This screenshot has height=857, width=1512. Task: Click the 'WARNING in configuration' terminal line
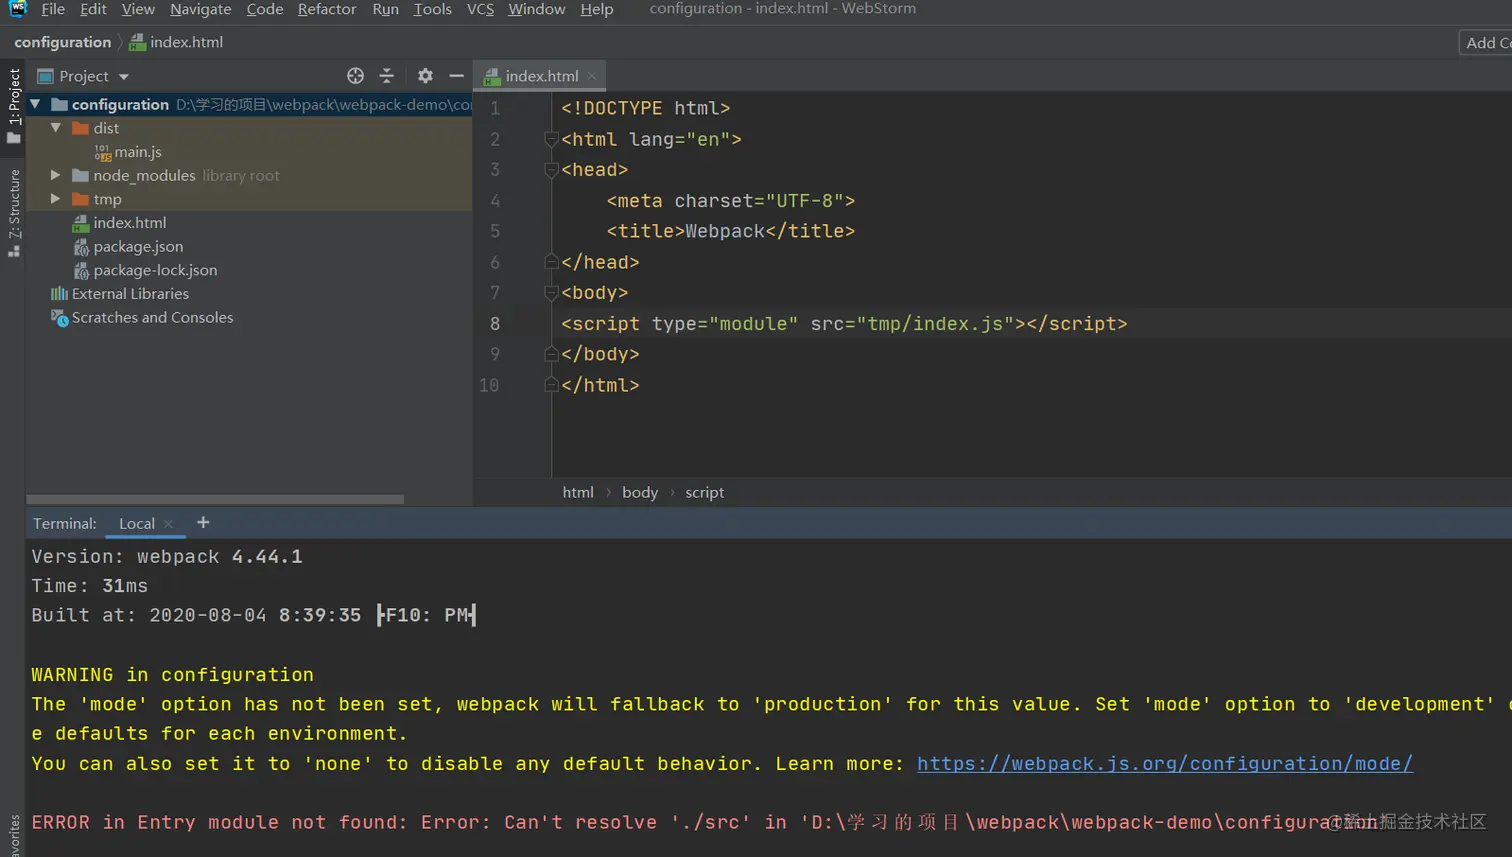[x=172, y=675]
